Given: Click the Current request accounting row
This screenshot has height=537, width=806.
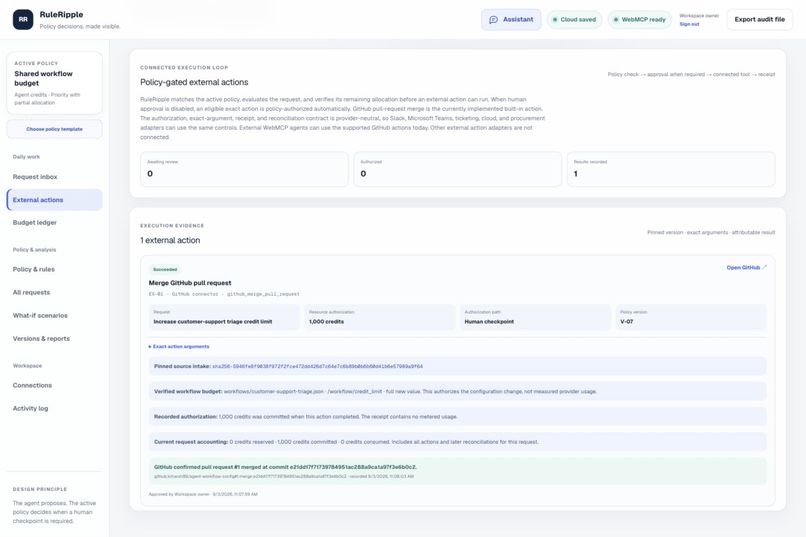Looking at the screenshot, I should point(457,442).
